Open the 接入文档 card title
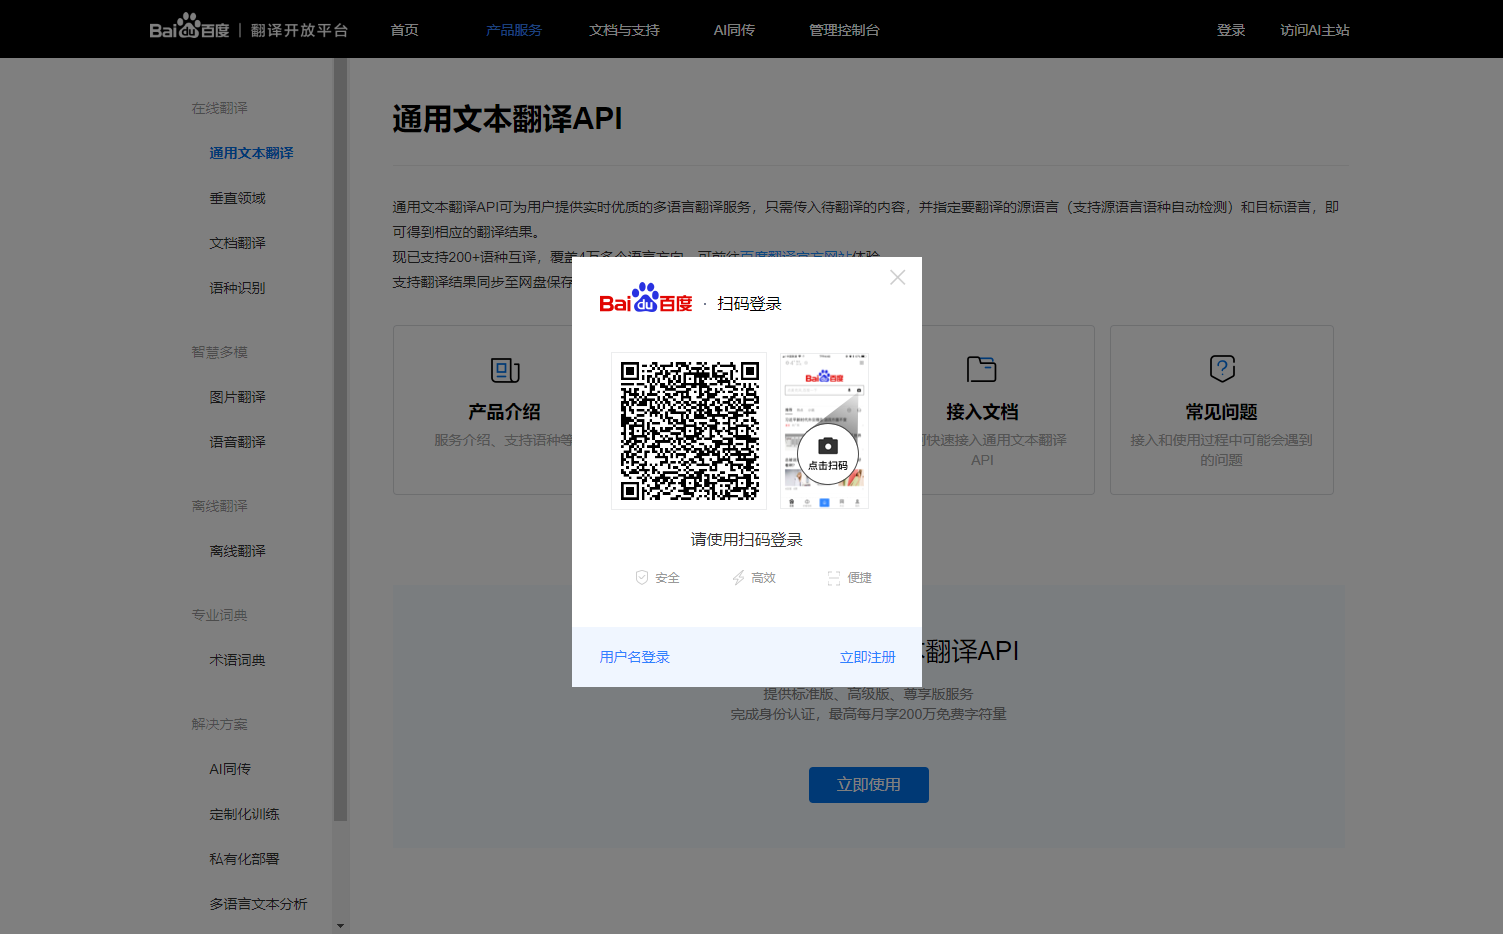 tap(982, 412)
